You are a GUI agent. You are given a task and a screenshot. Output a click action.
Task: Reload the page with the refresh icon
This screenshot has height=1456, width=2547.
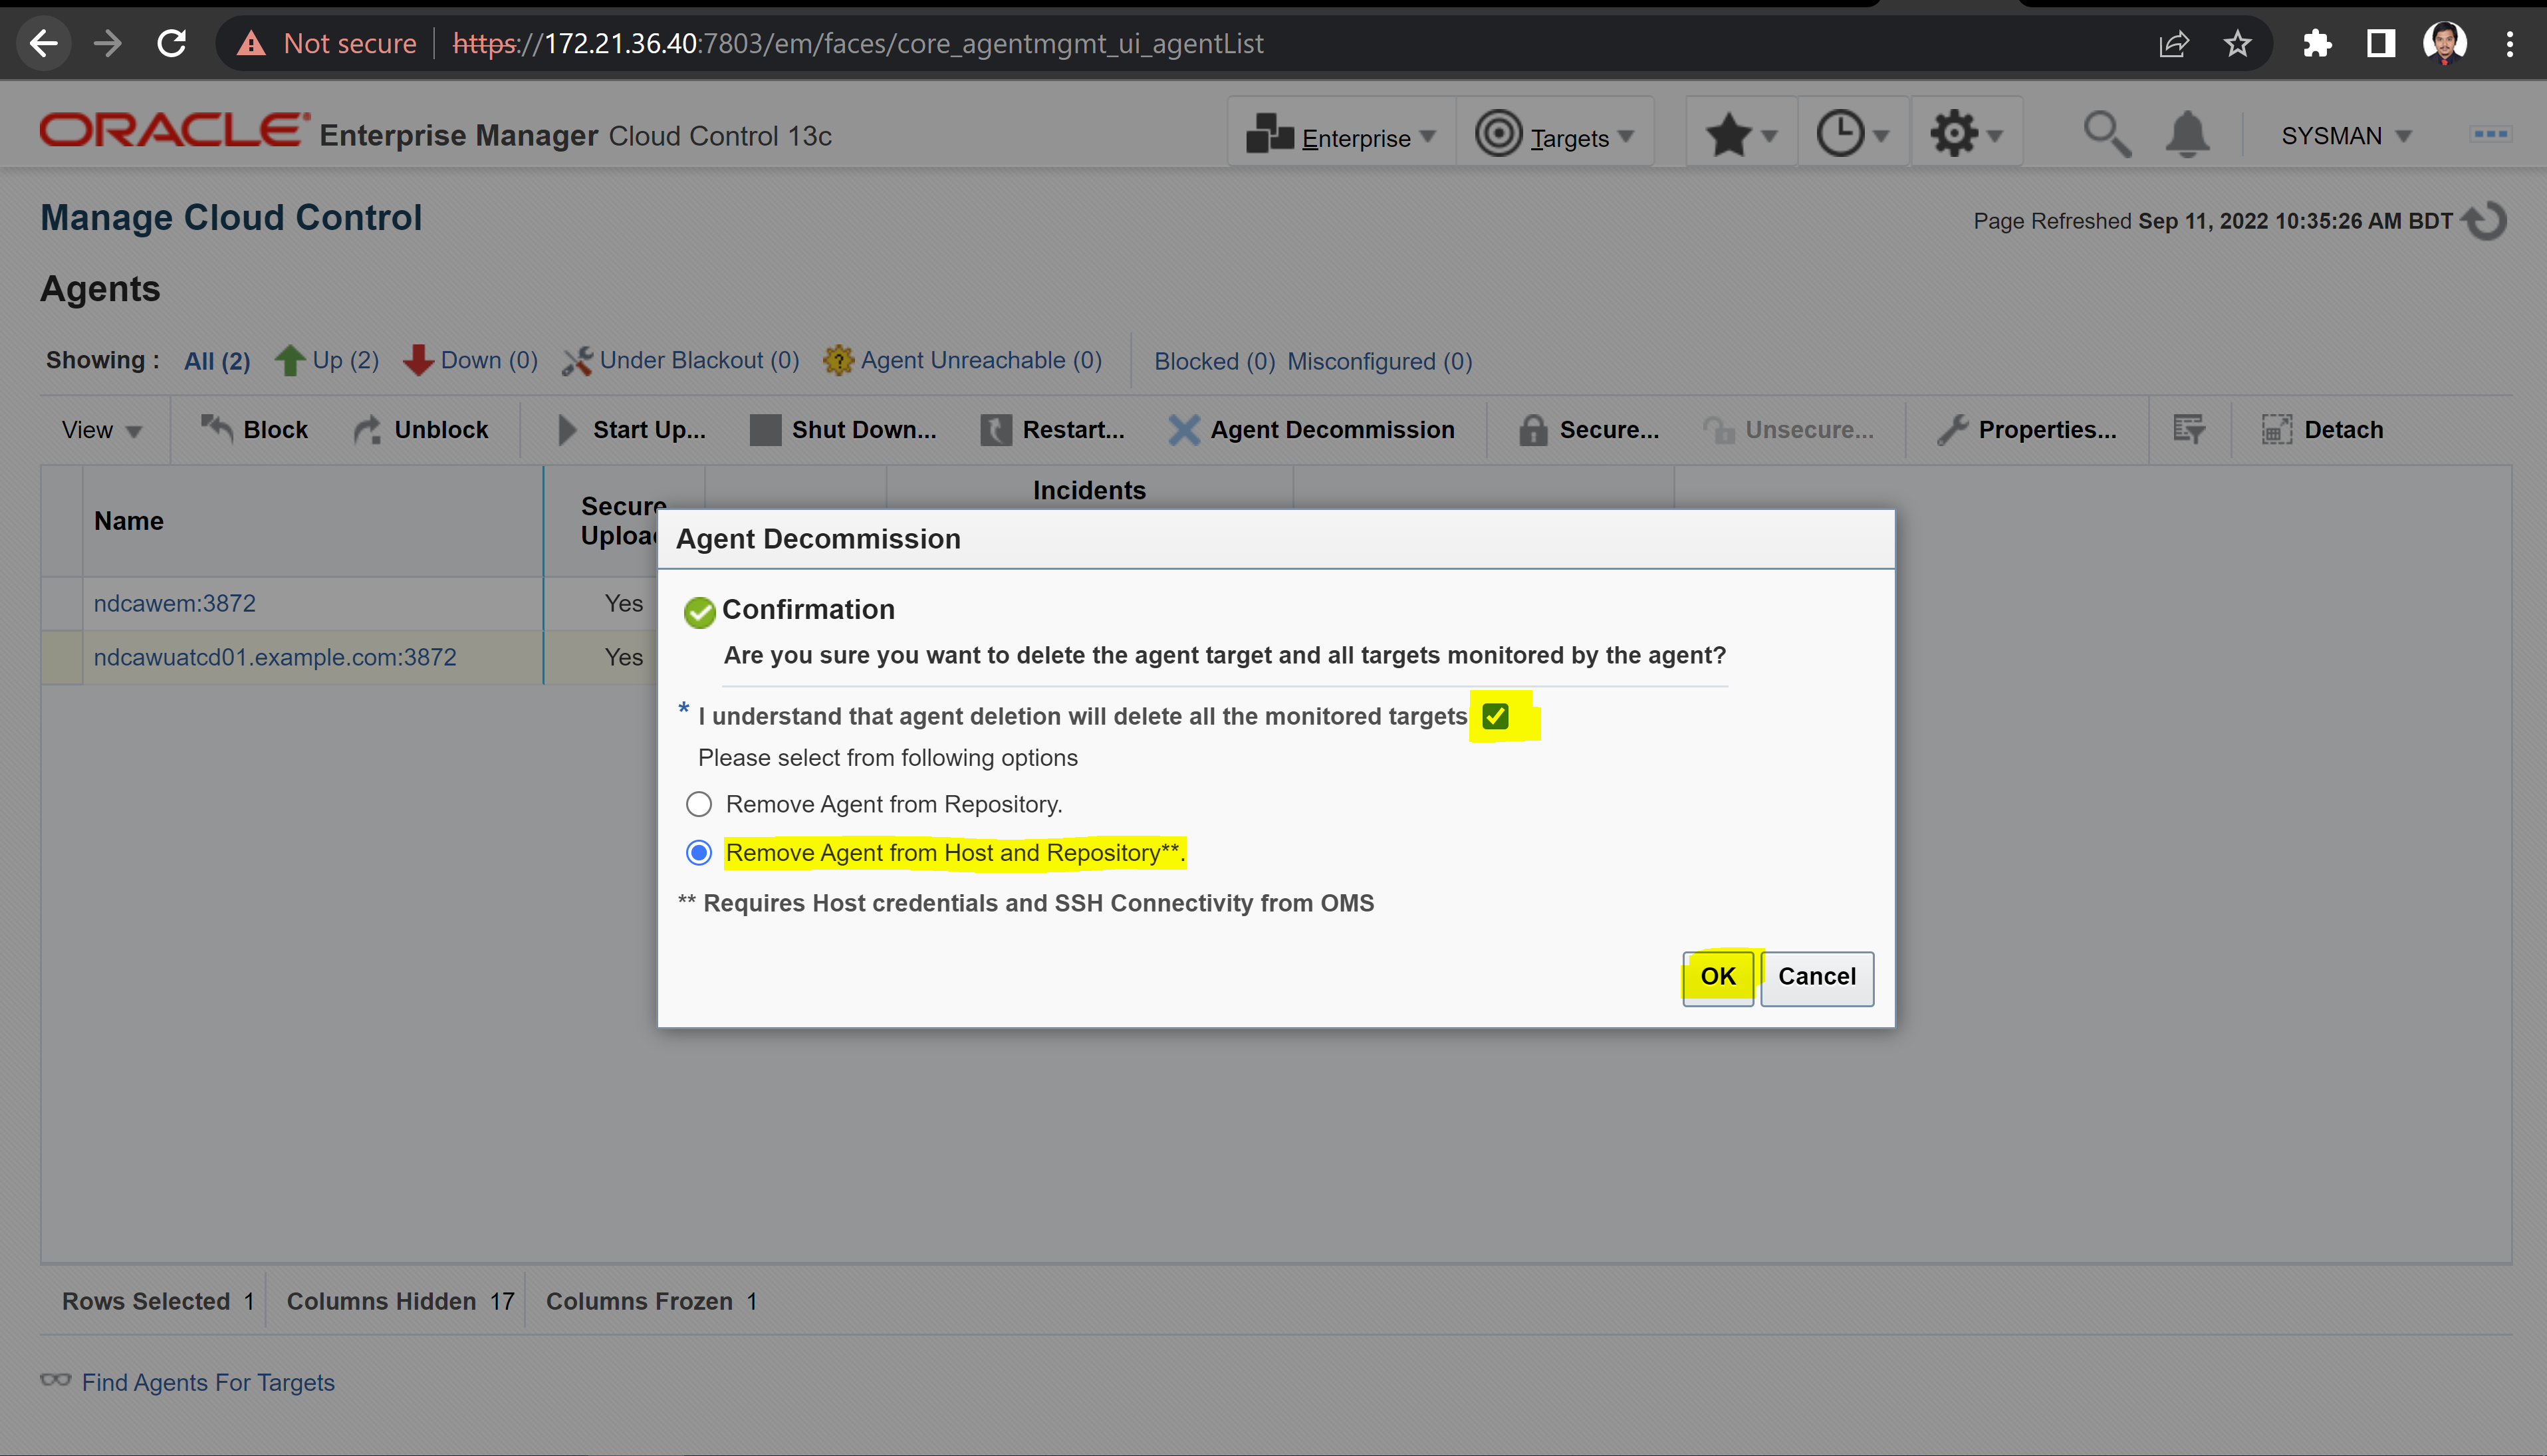pos(172,43)
